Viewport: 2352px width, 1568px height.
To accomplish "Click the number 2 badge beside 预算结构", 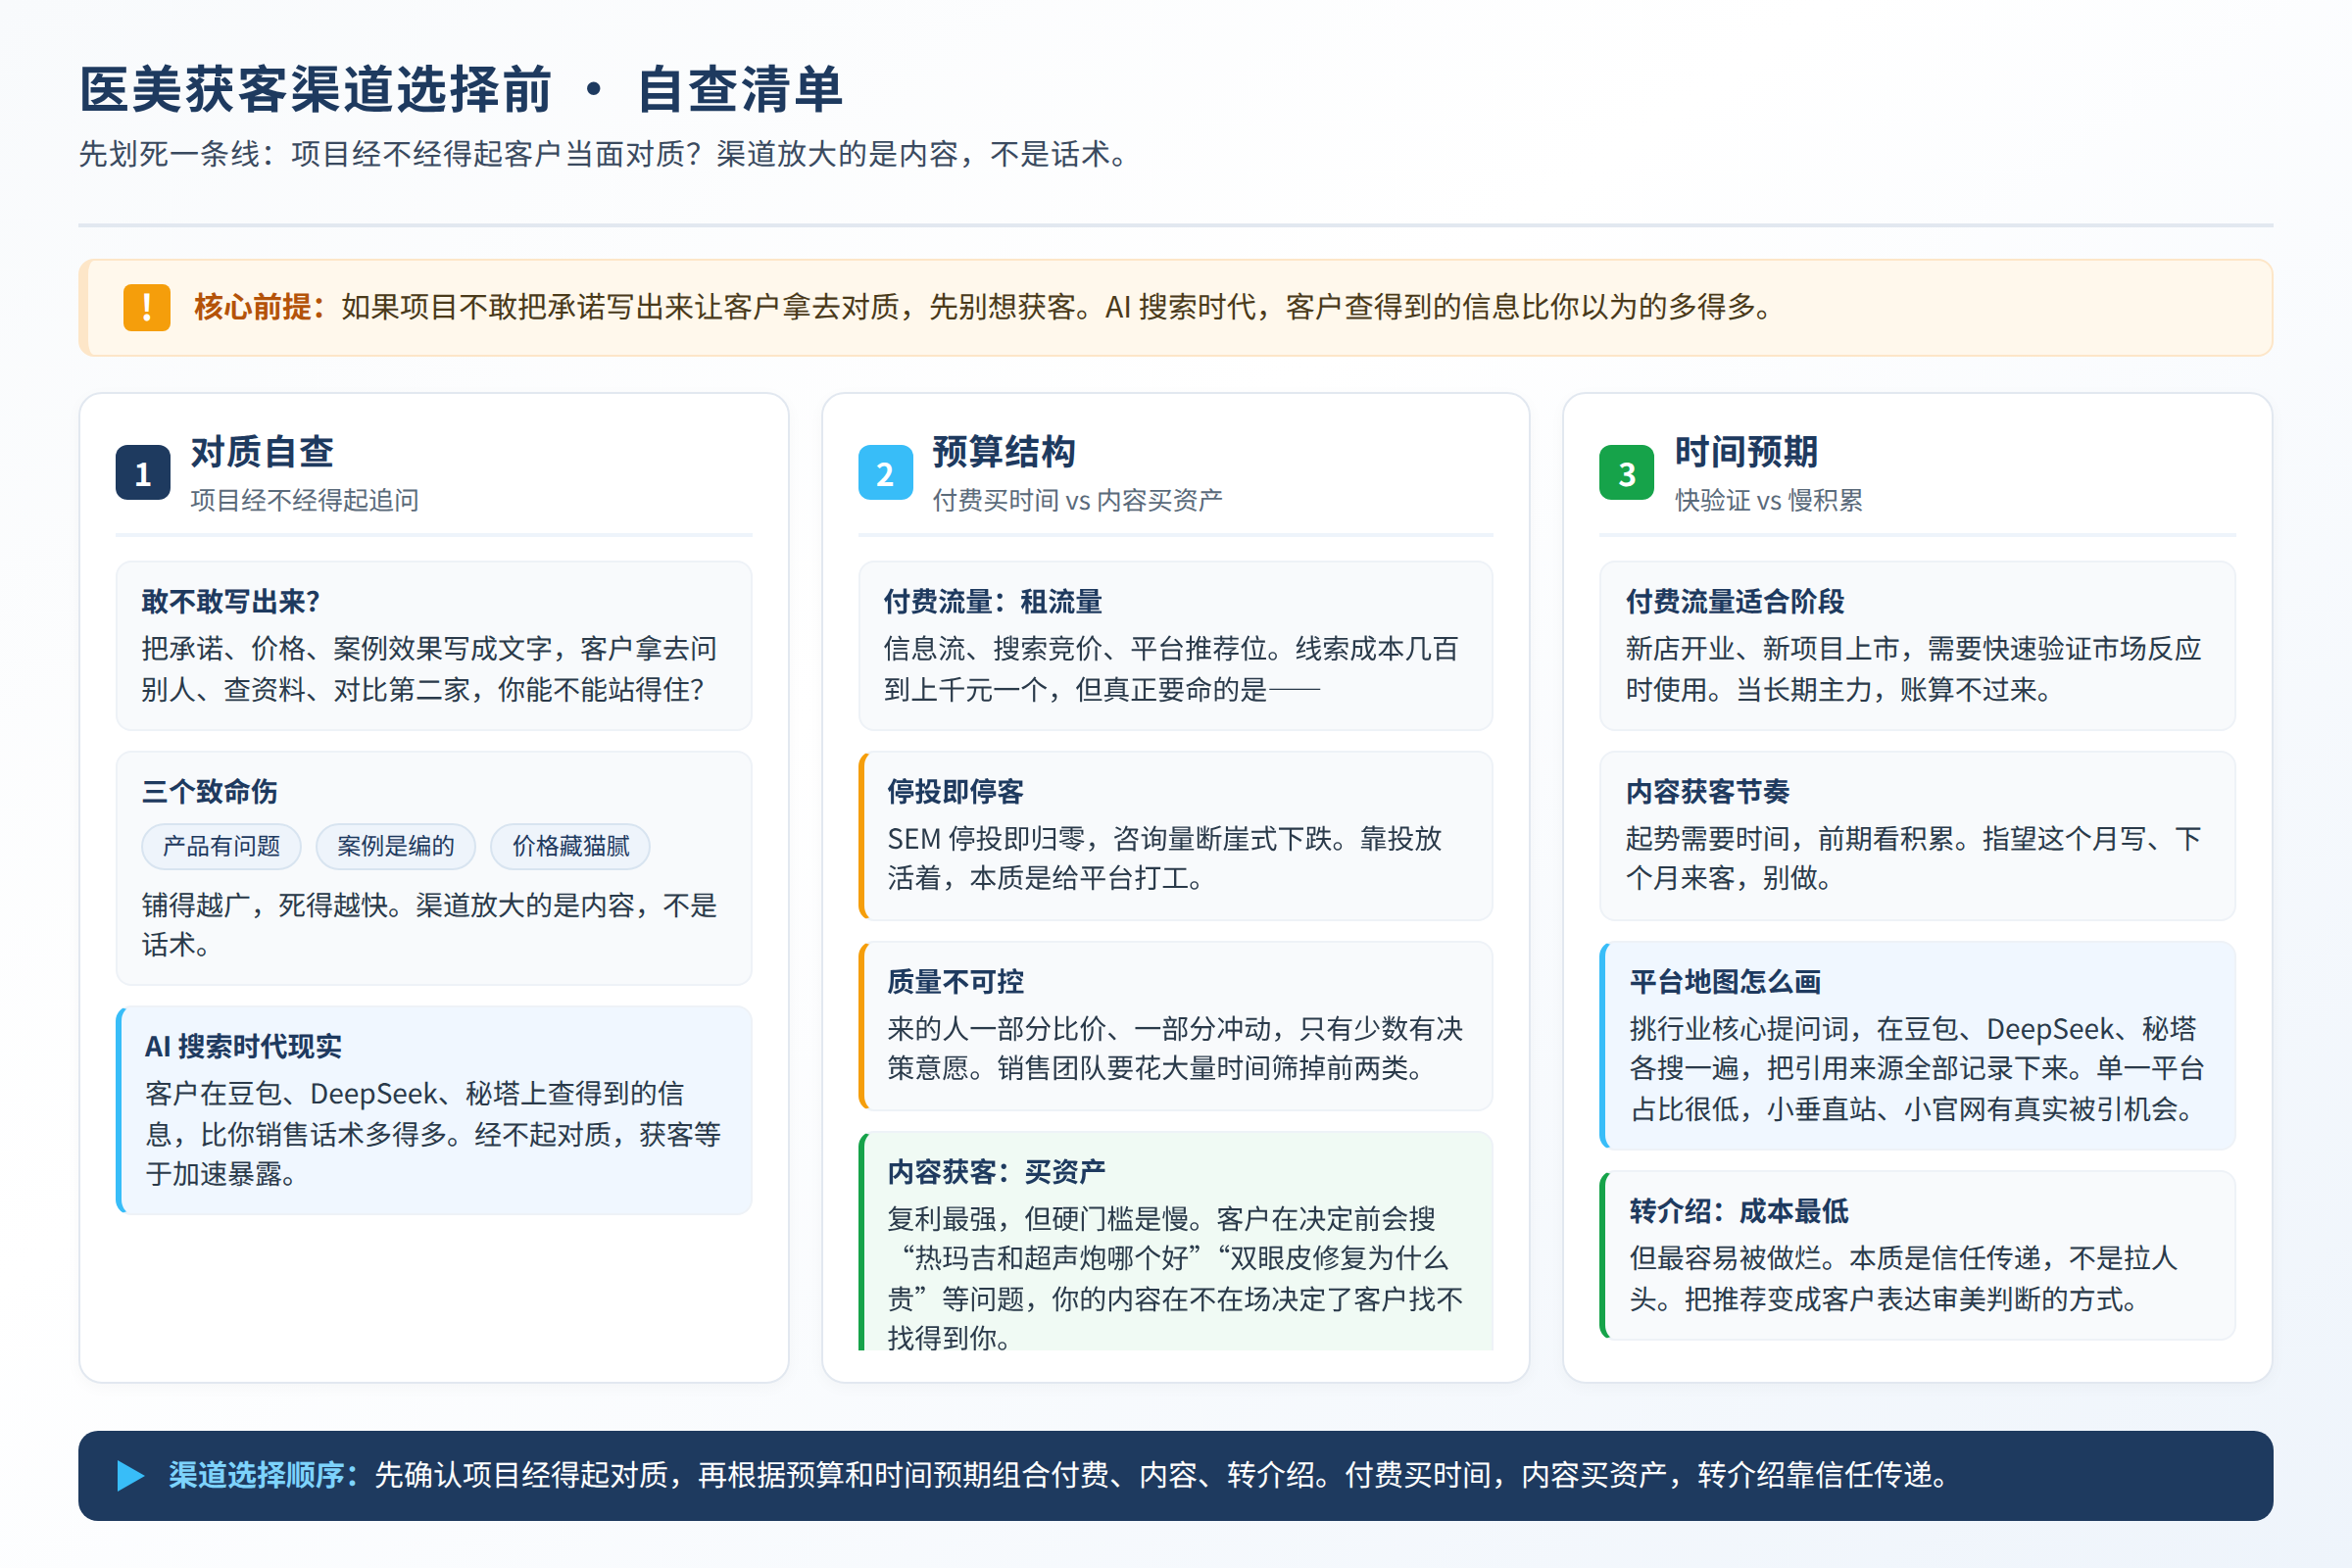I will tap(885, 473).
